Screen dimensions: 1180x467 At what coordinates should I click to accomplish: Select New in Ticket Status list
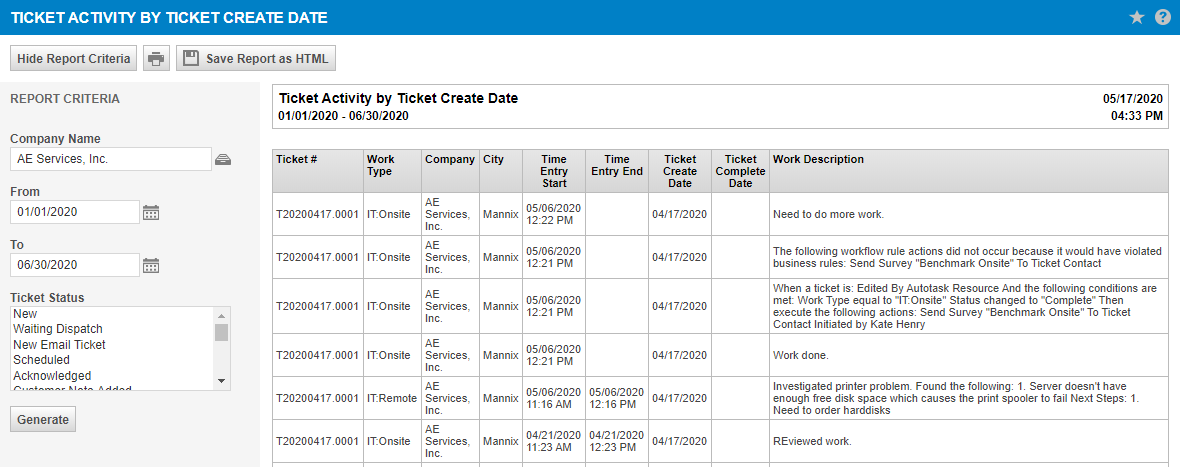pos(25,314)
